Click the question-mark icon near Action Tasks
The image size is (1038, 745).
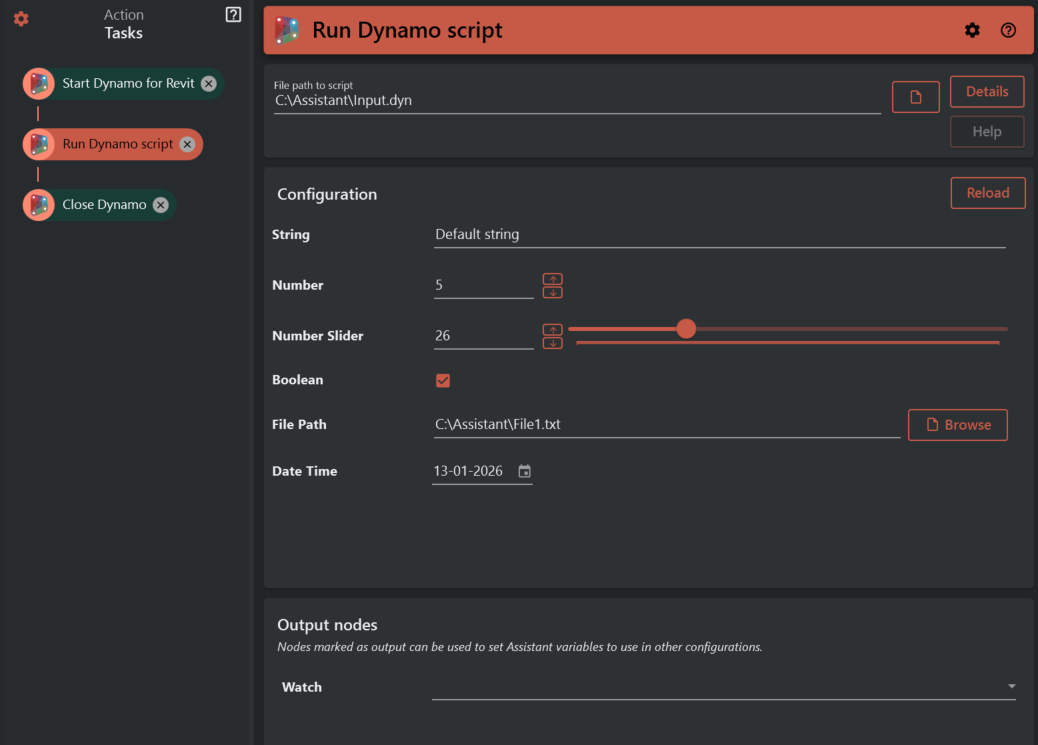click(233, 13)
